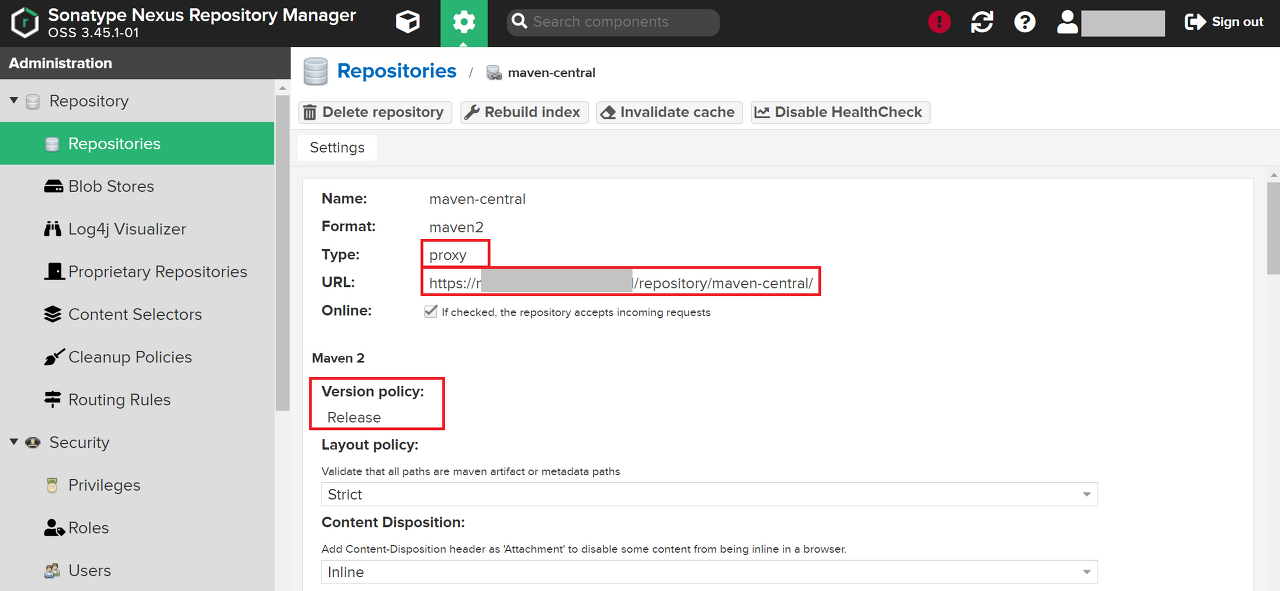Screen dimensions: 1280x591
Task: Click the Privileges medal icon
Action: tap(53, 485)
